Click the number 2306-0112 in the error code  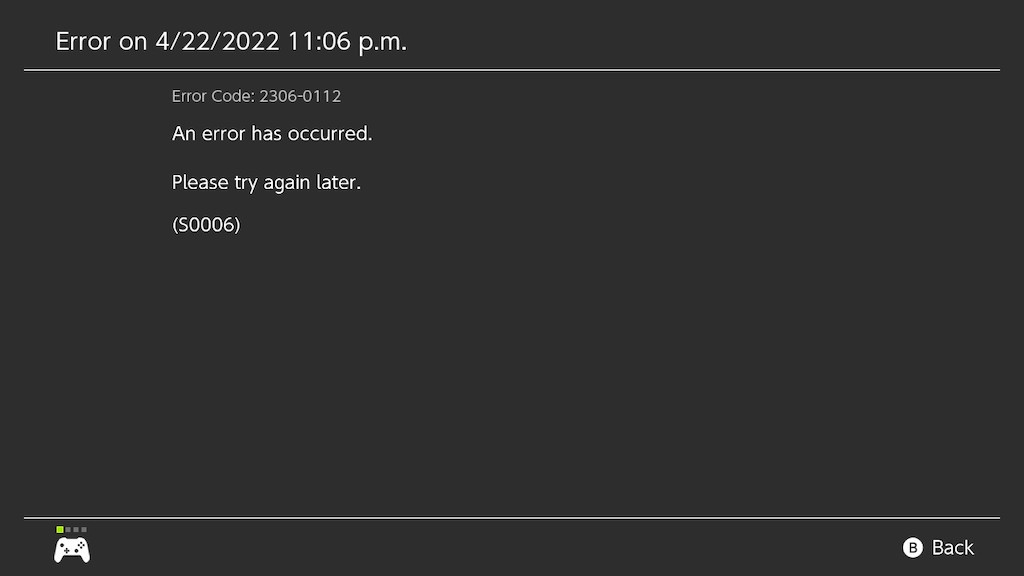300,96
